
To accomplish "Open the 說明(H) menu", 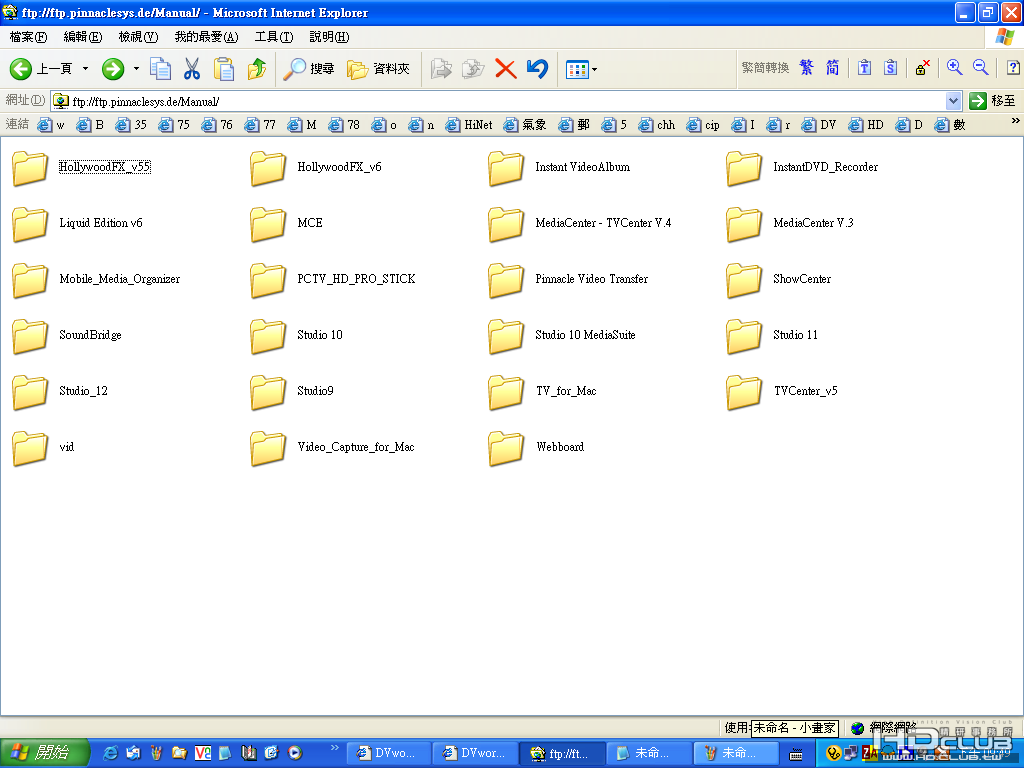I will point(329,37).
